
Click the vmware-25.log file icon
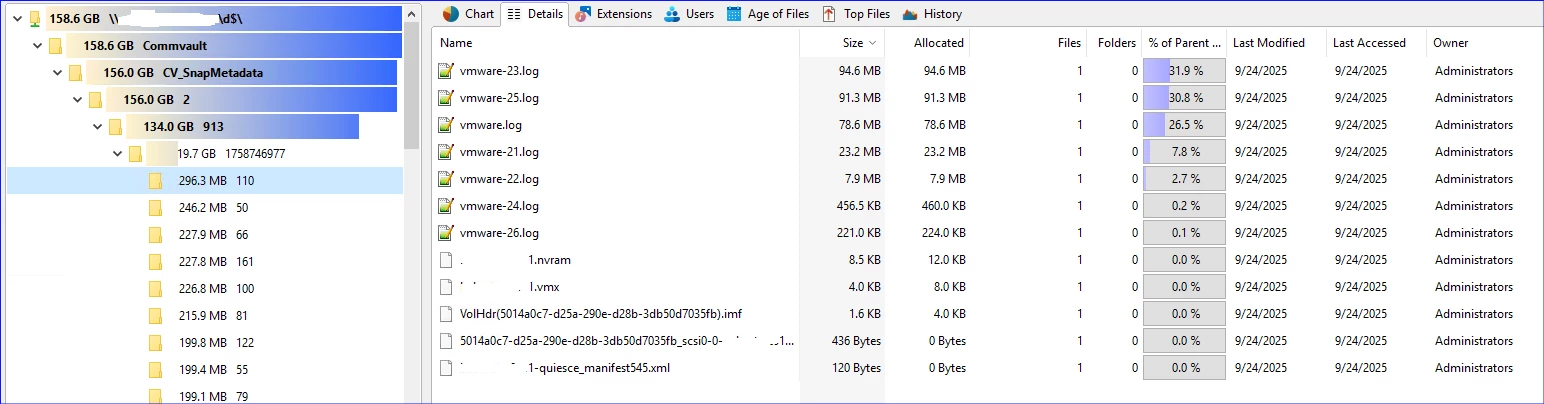[446, 98]
